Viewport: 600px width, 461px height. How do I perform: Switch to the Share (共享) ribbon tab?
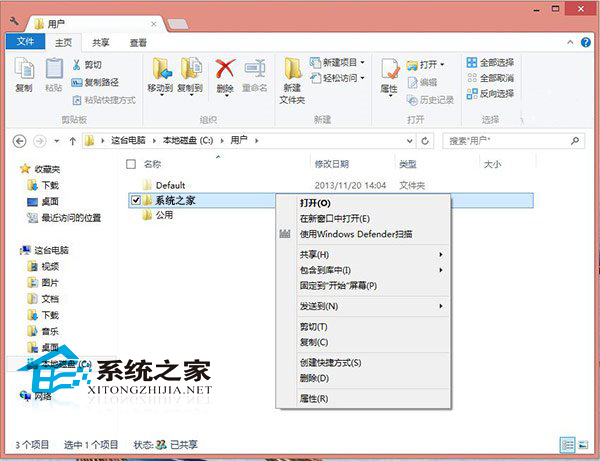101,42
